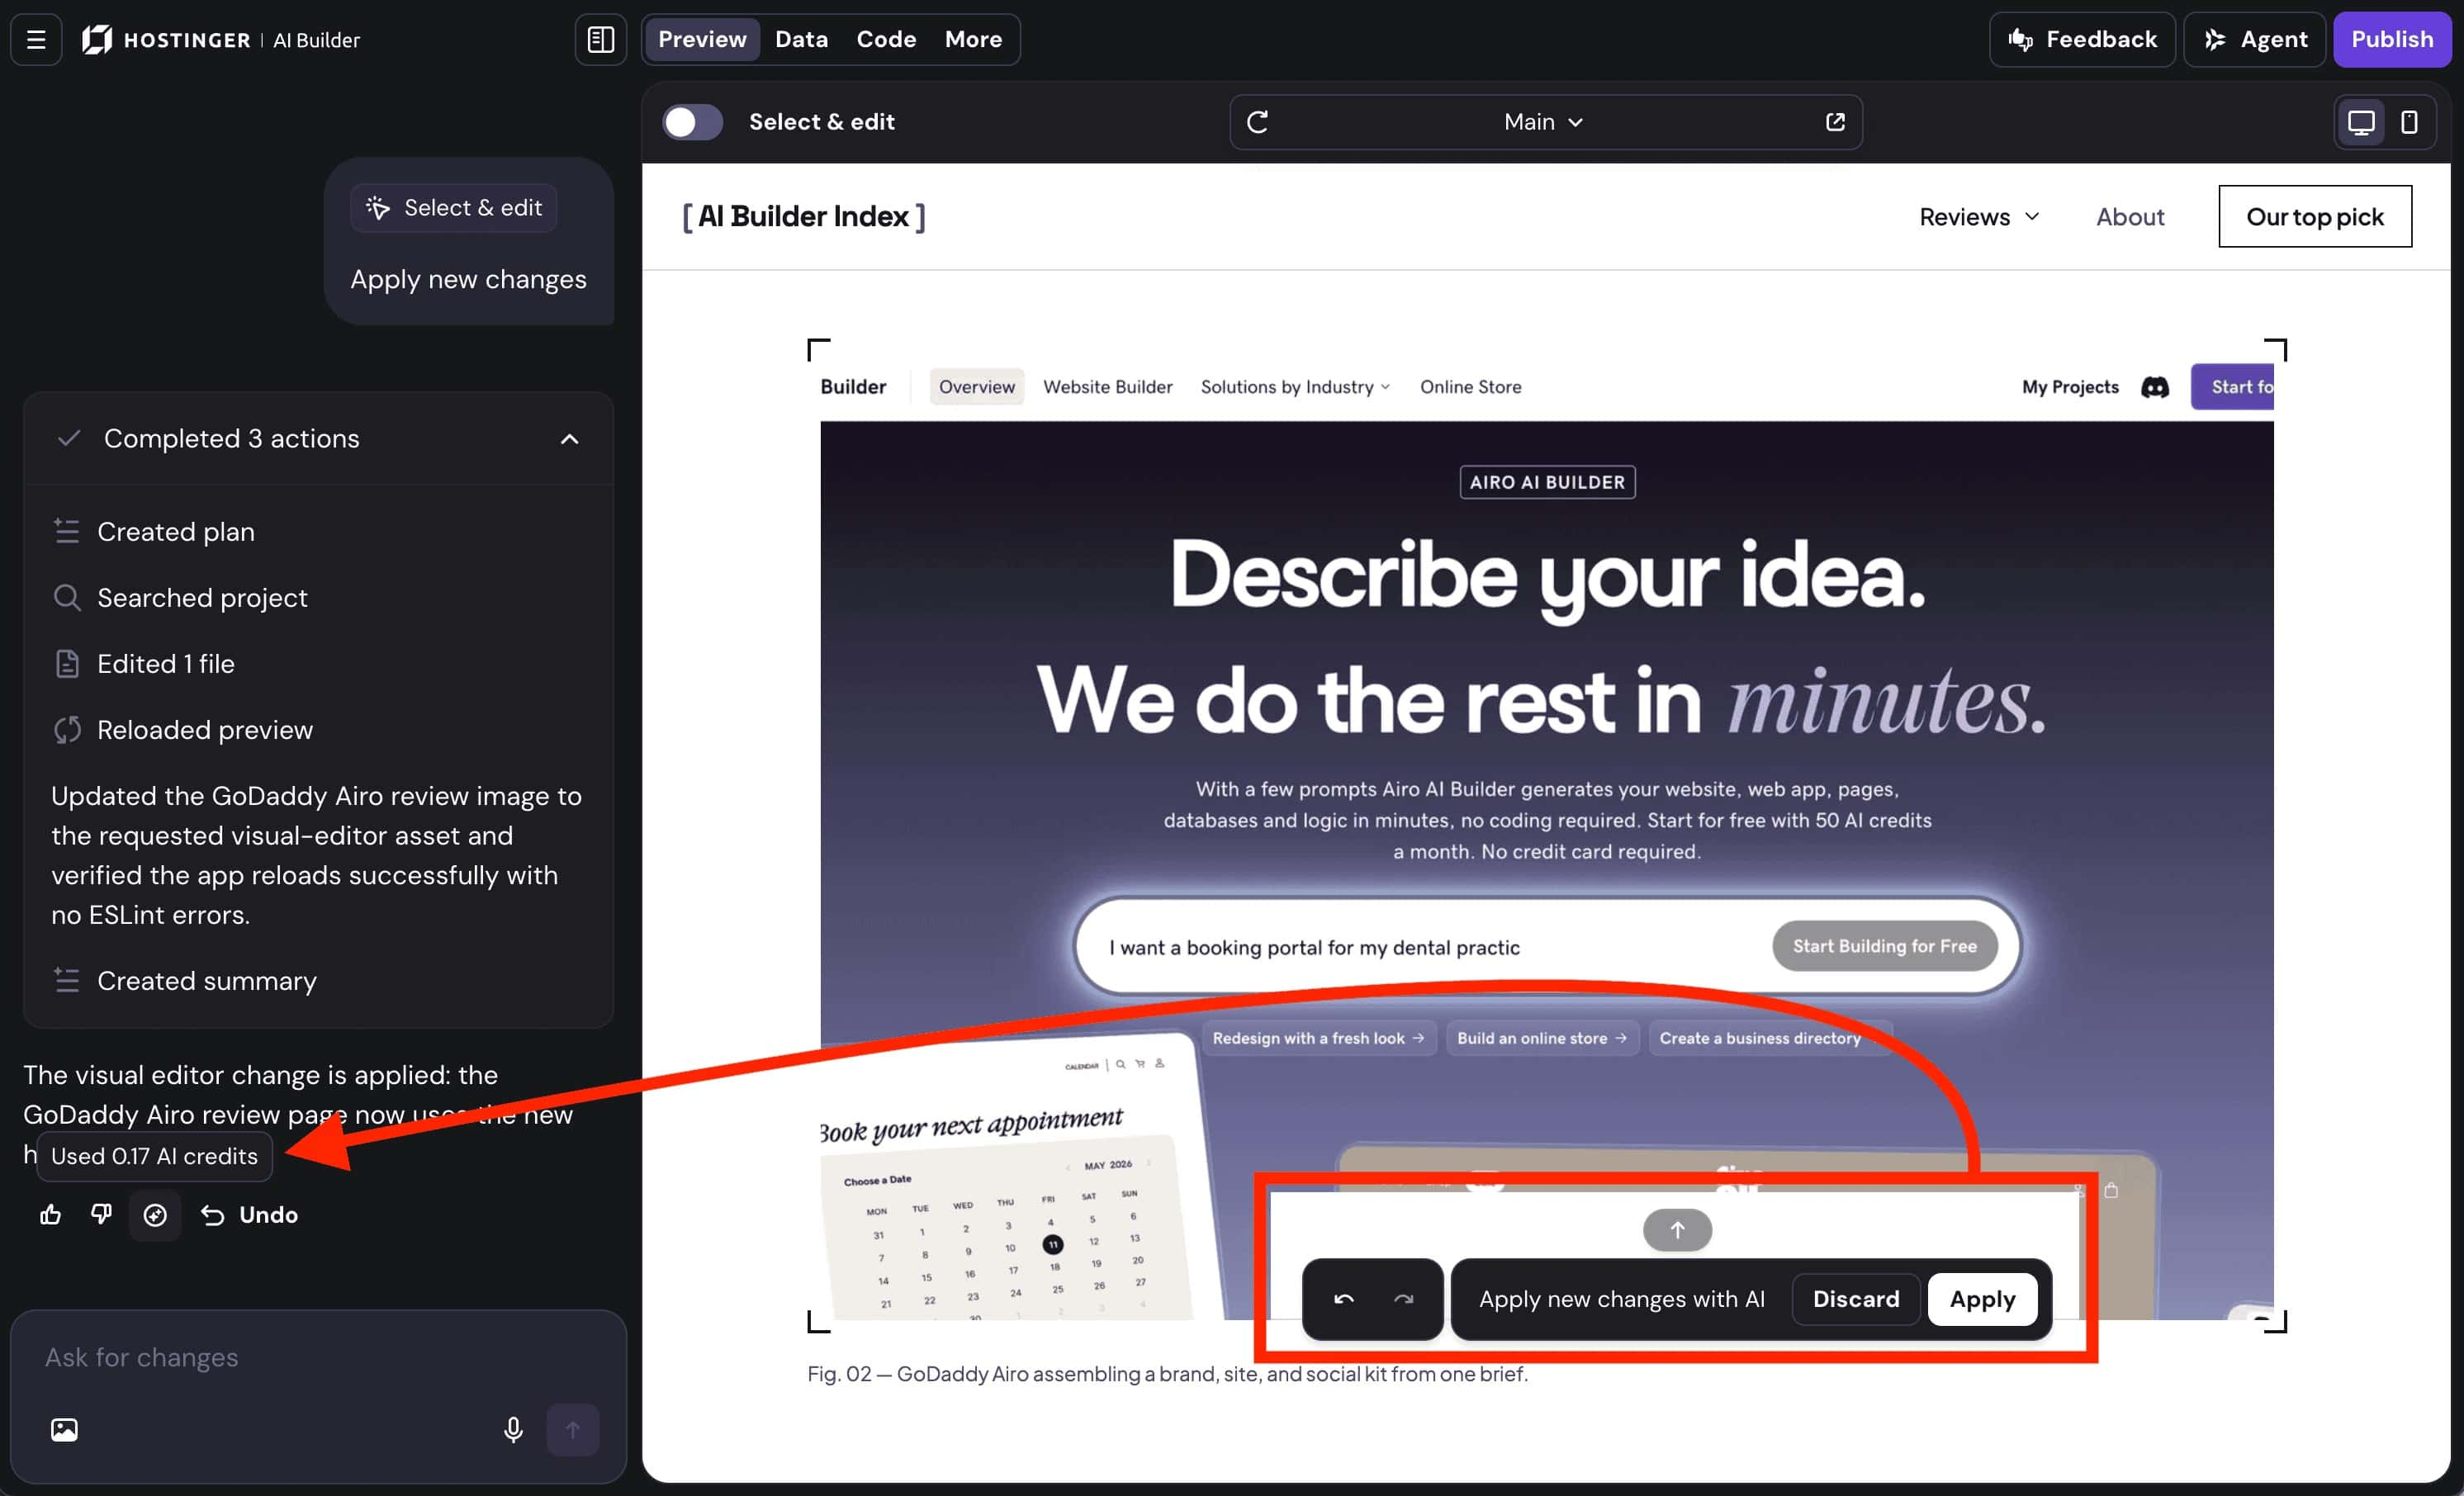Apply new changes with AI
The width and height of the screenshot is (2464, 1496).
tap(1982, 1298)
